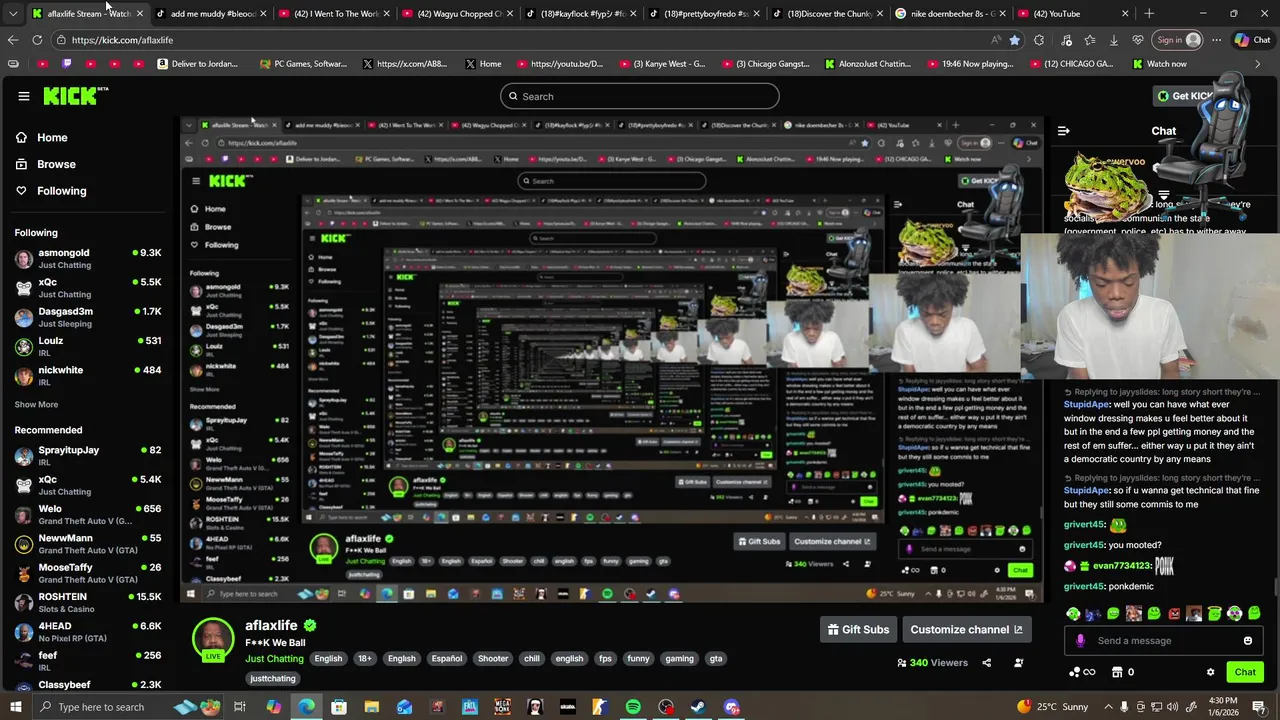
Task: Expand hidden system tray icons
Action: point(1108,707)
